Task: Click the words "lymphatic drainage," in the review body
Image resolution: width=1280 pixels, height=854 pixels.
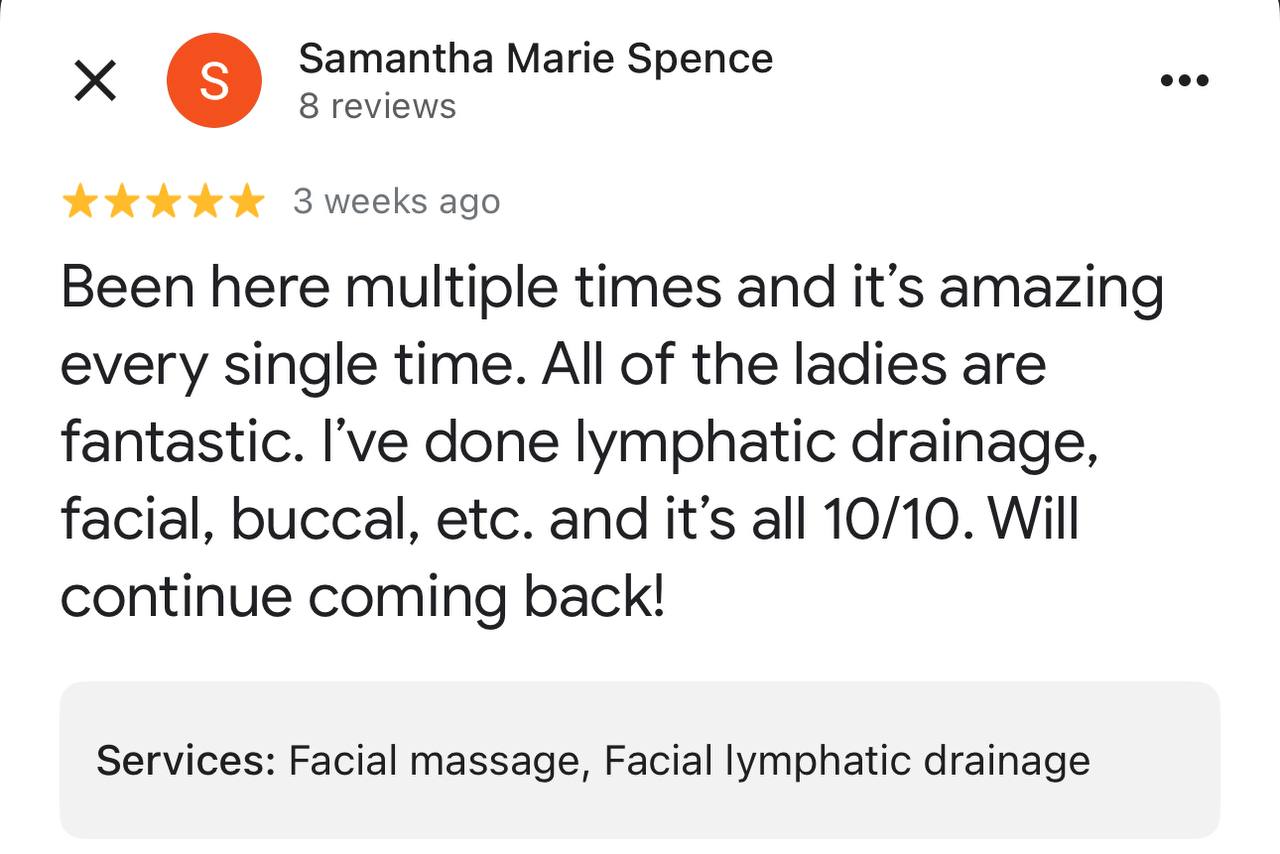Action: pos(837,443)
